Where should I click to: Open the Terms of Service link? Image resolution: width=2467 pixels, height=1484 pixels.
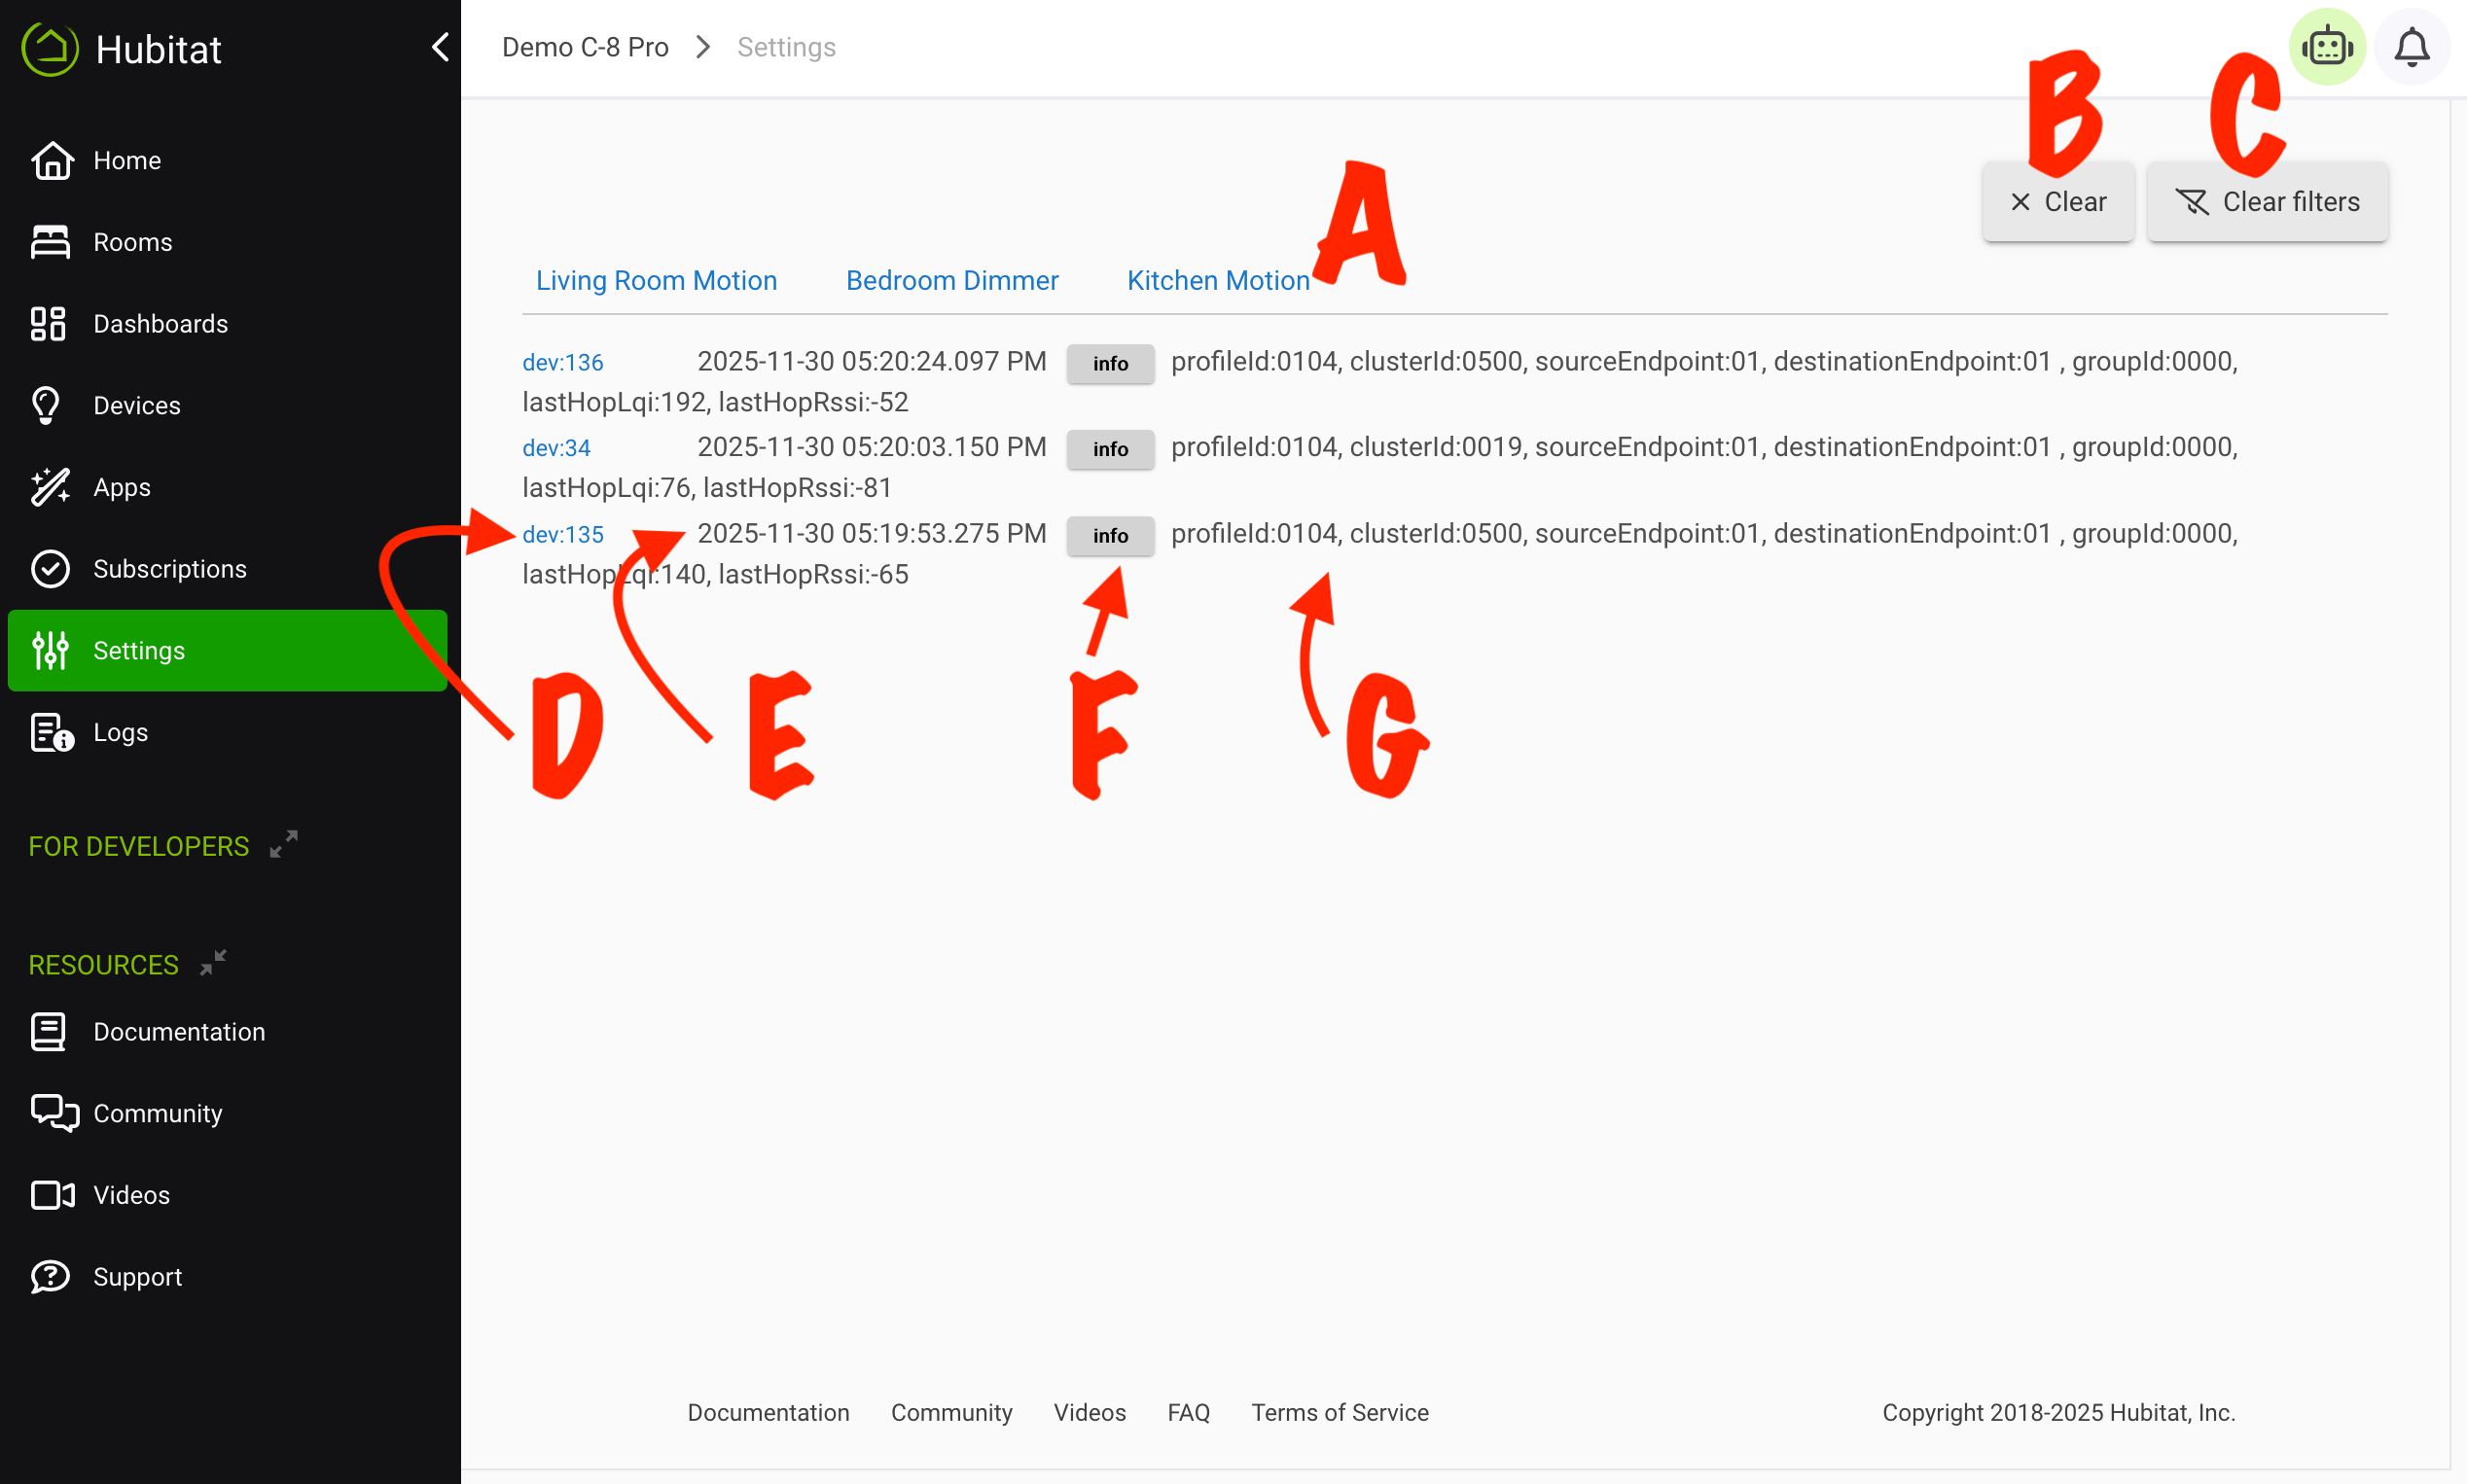[x=1340, y=1412]
